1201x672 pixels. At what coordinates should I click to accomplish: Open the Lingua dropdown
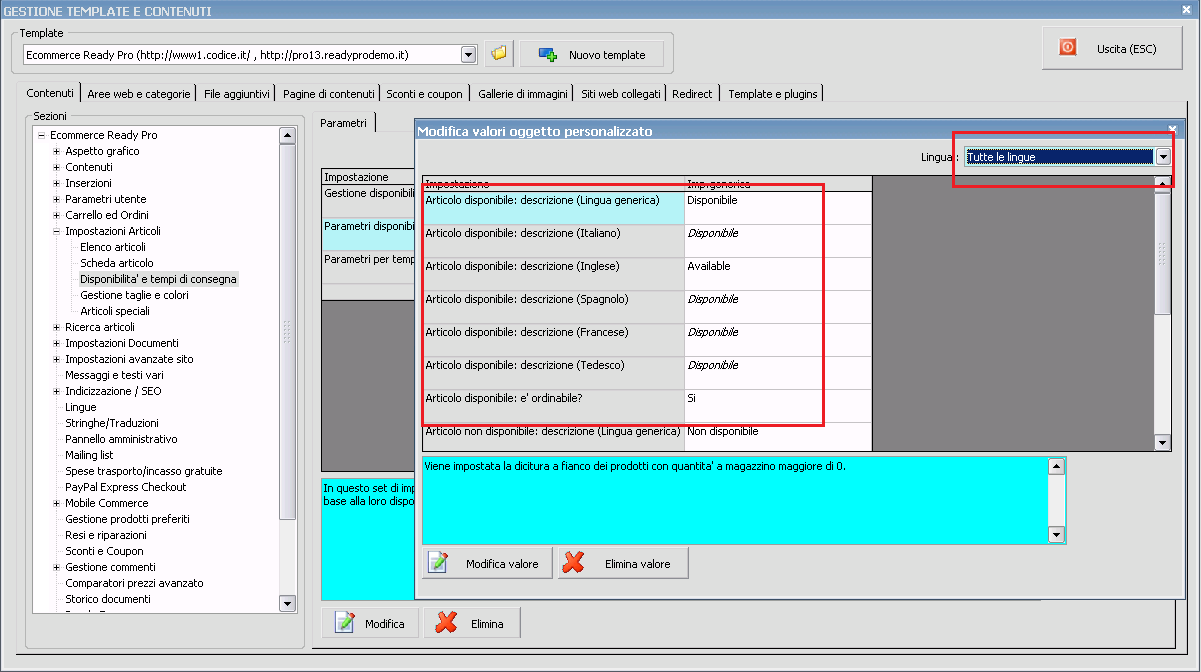click(1163, 157)
